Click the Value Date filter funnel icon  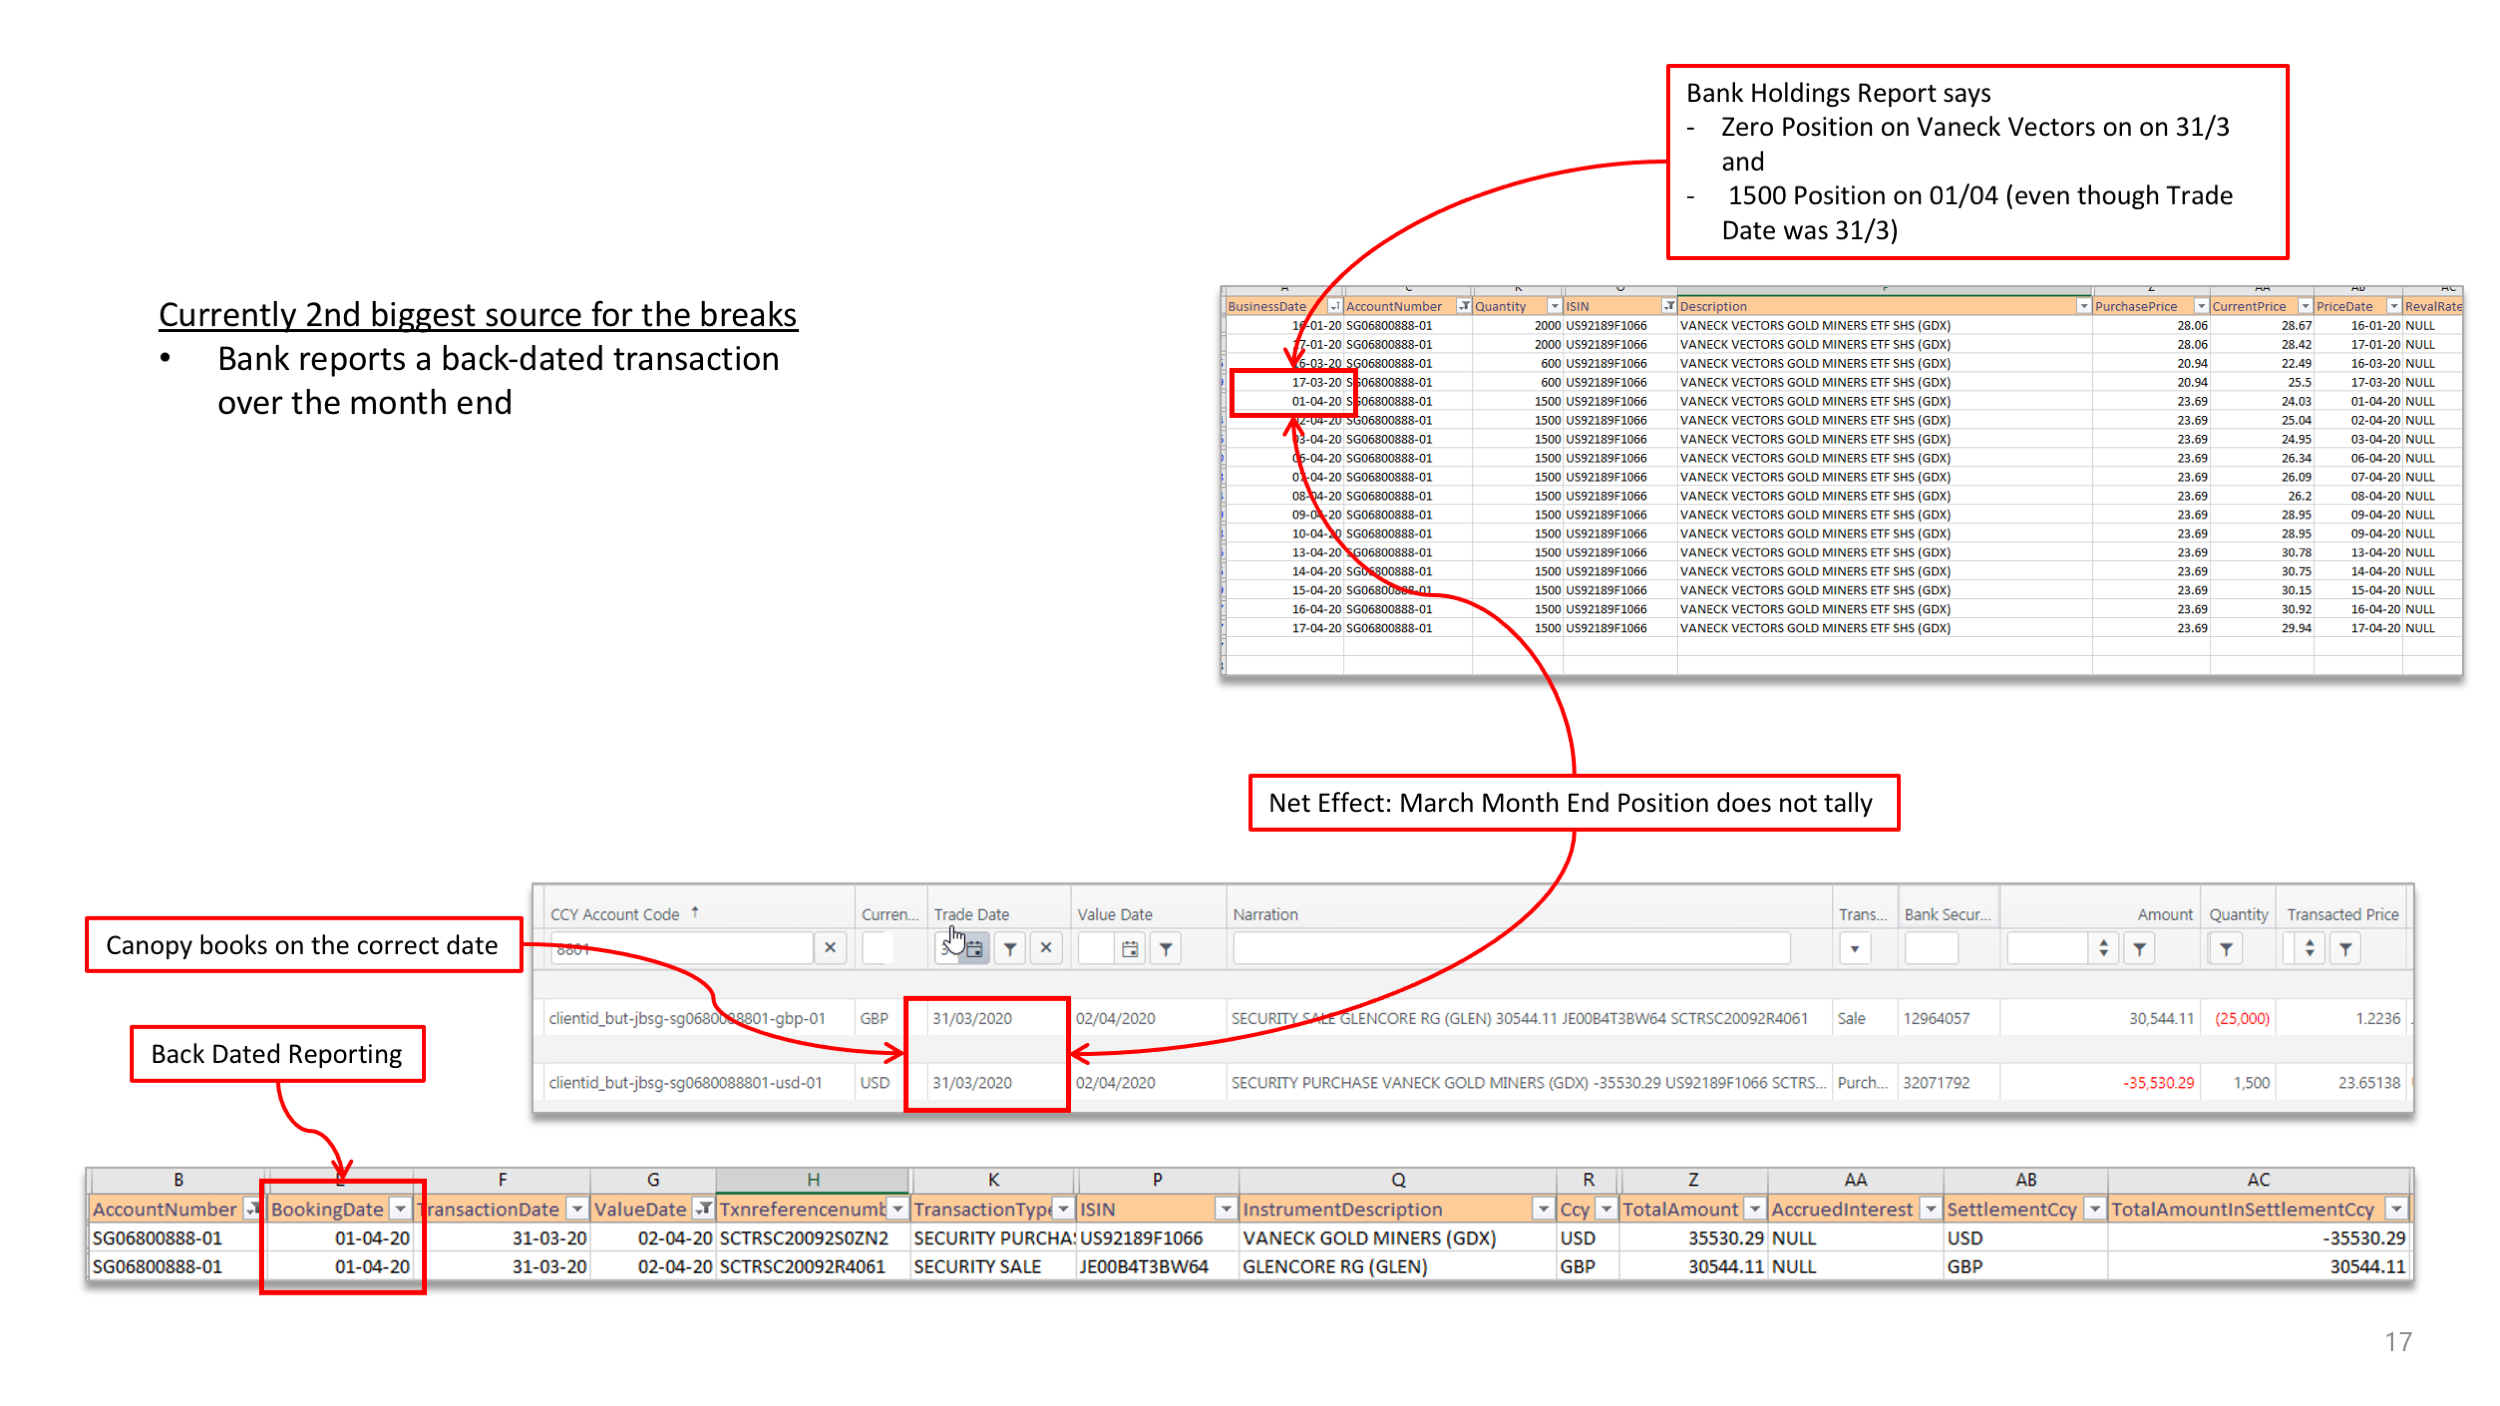coord(1166,948)
